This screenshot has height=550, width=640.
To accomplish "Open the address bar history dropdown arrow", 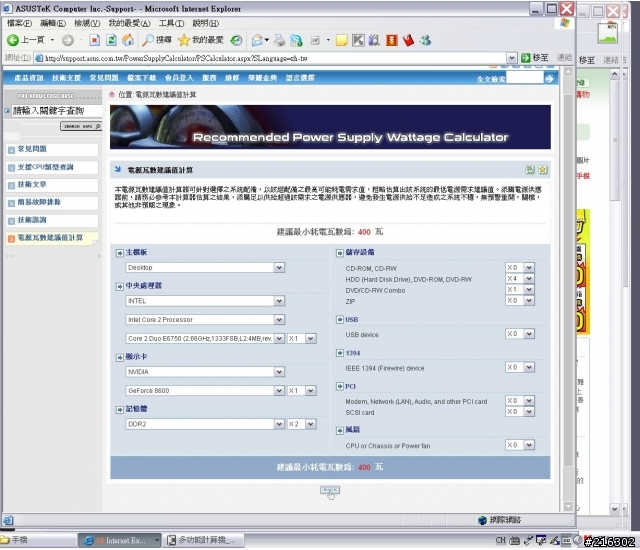I will pos(512,58).
